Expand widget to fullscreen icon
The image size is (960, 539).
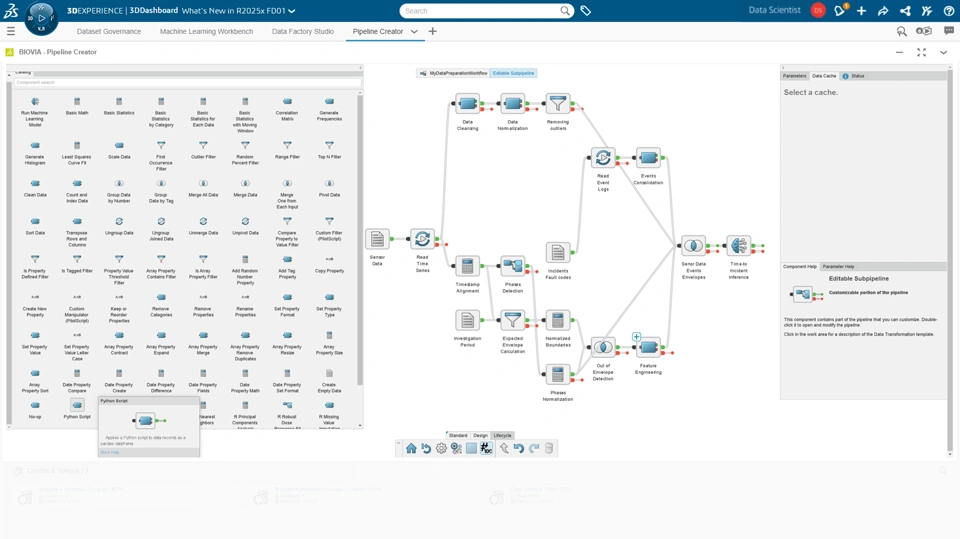click(921, 53)
